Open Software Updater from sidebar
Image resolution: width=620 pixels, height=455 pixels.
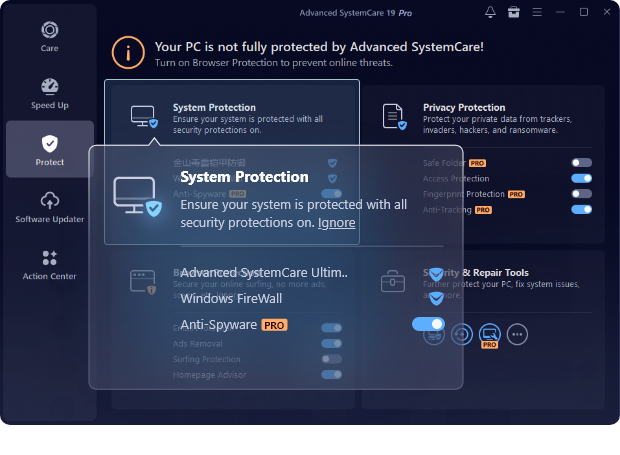49,207
